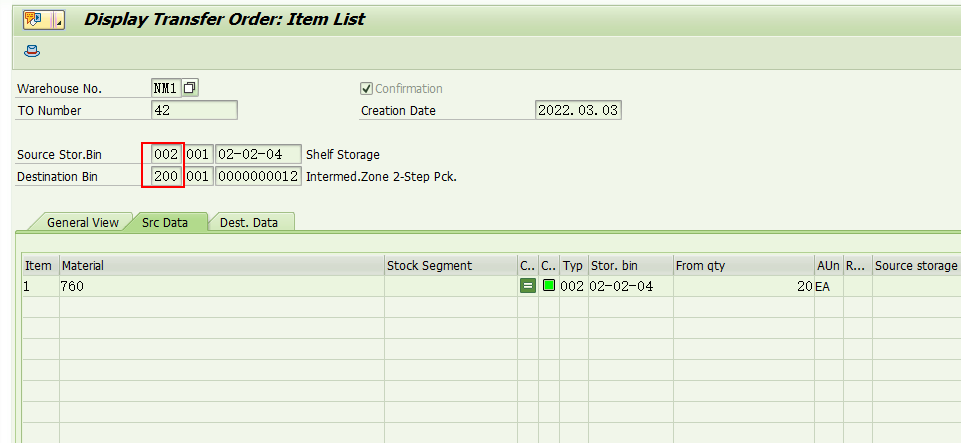Click the small arrow beside title menu icon
Viewport: 961px width, 443px height.
point(58,20)
